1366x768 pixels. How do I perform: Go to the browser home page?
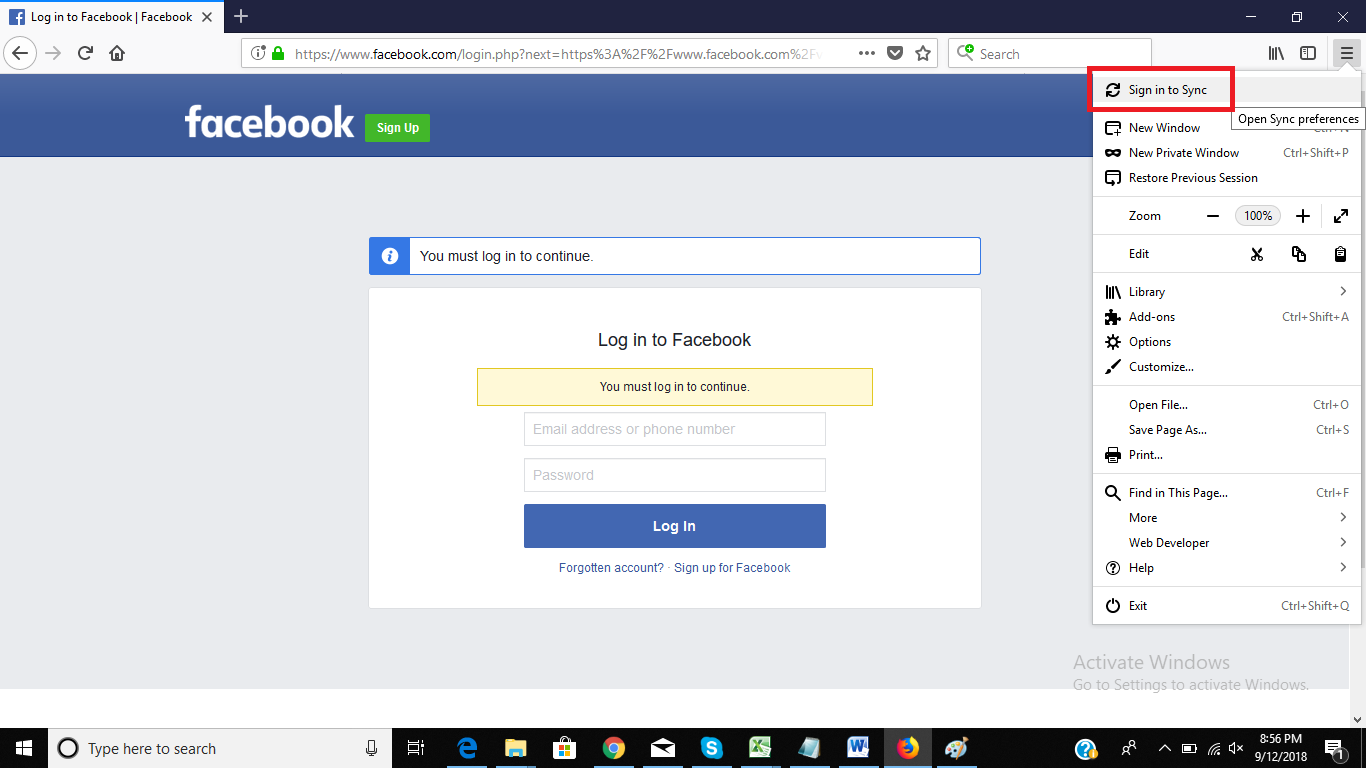point(117,53)
